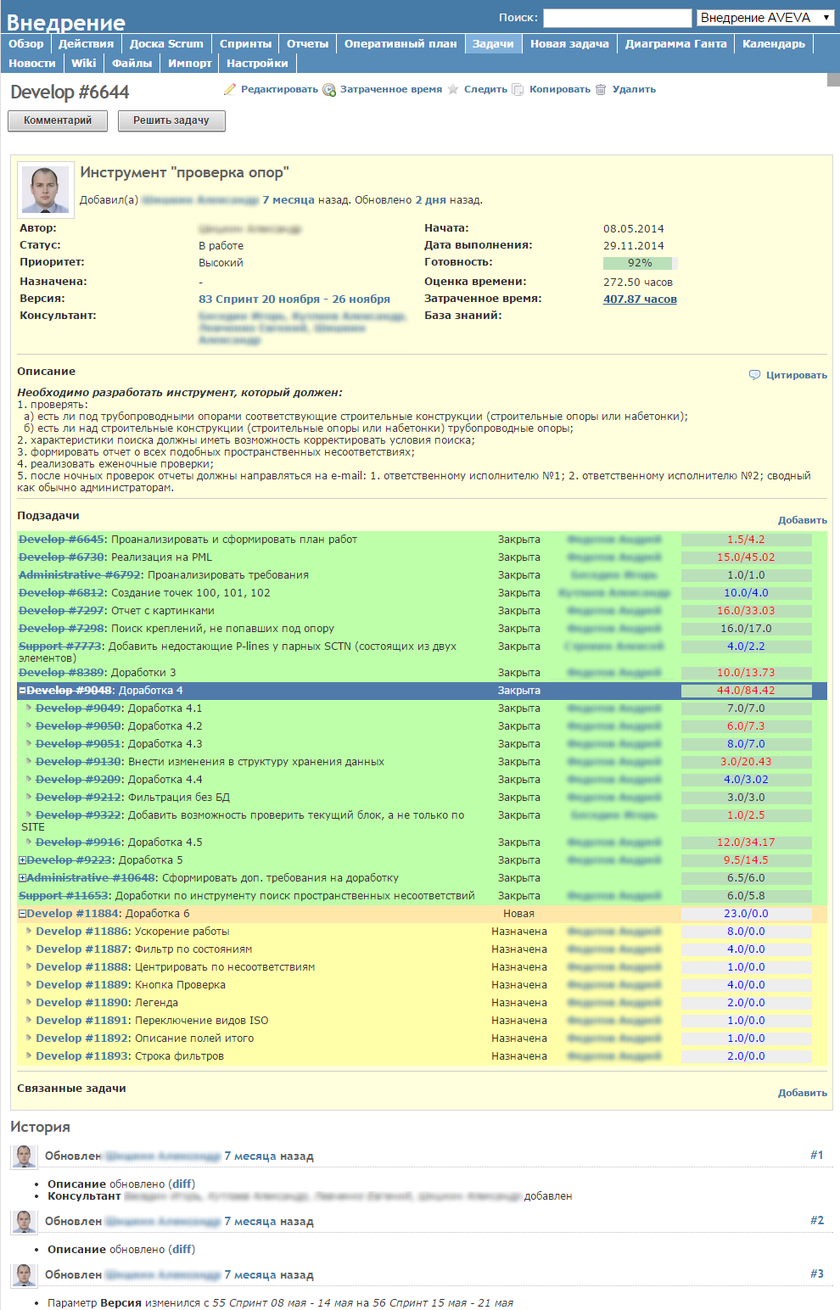Expand the Develop #9223 subtask tree
The width and height of the screenshot is (840, 1310).
click(23, 860)
